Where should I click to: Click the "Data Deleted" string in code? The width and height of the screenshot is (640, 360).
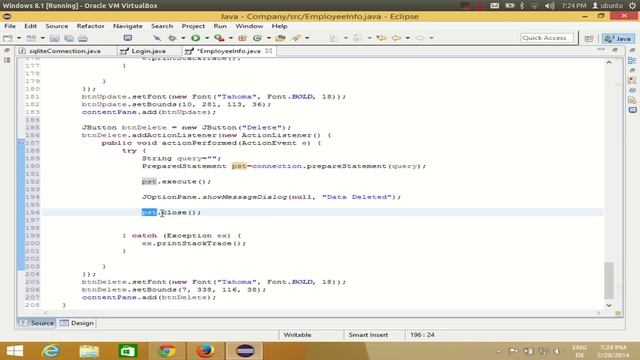pyautogui.click(x=357, y=197)
